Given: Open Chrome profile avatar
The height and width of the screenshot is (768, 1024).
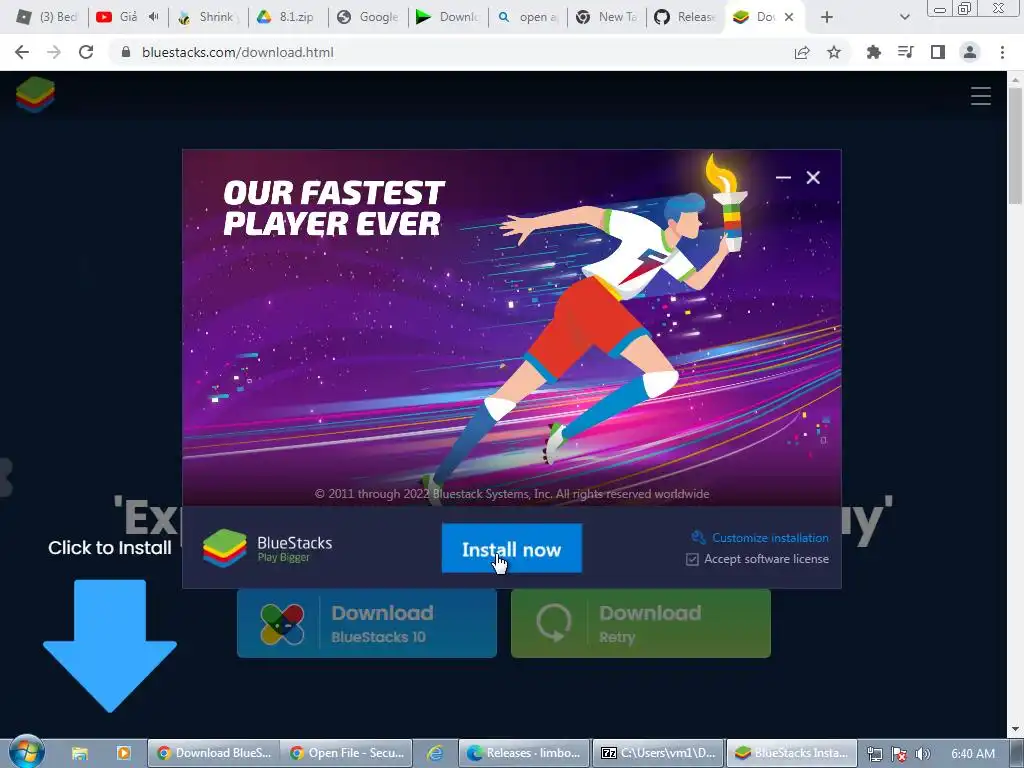Looking at the screenshot, I should click(x=970, y=52).
